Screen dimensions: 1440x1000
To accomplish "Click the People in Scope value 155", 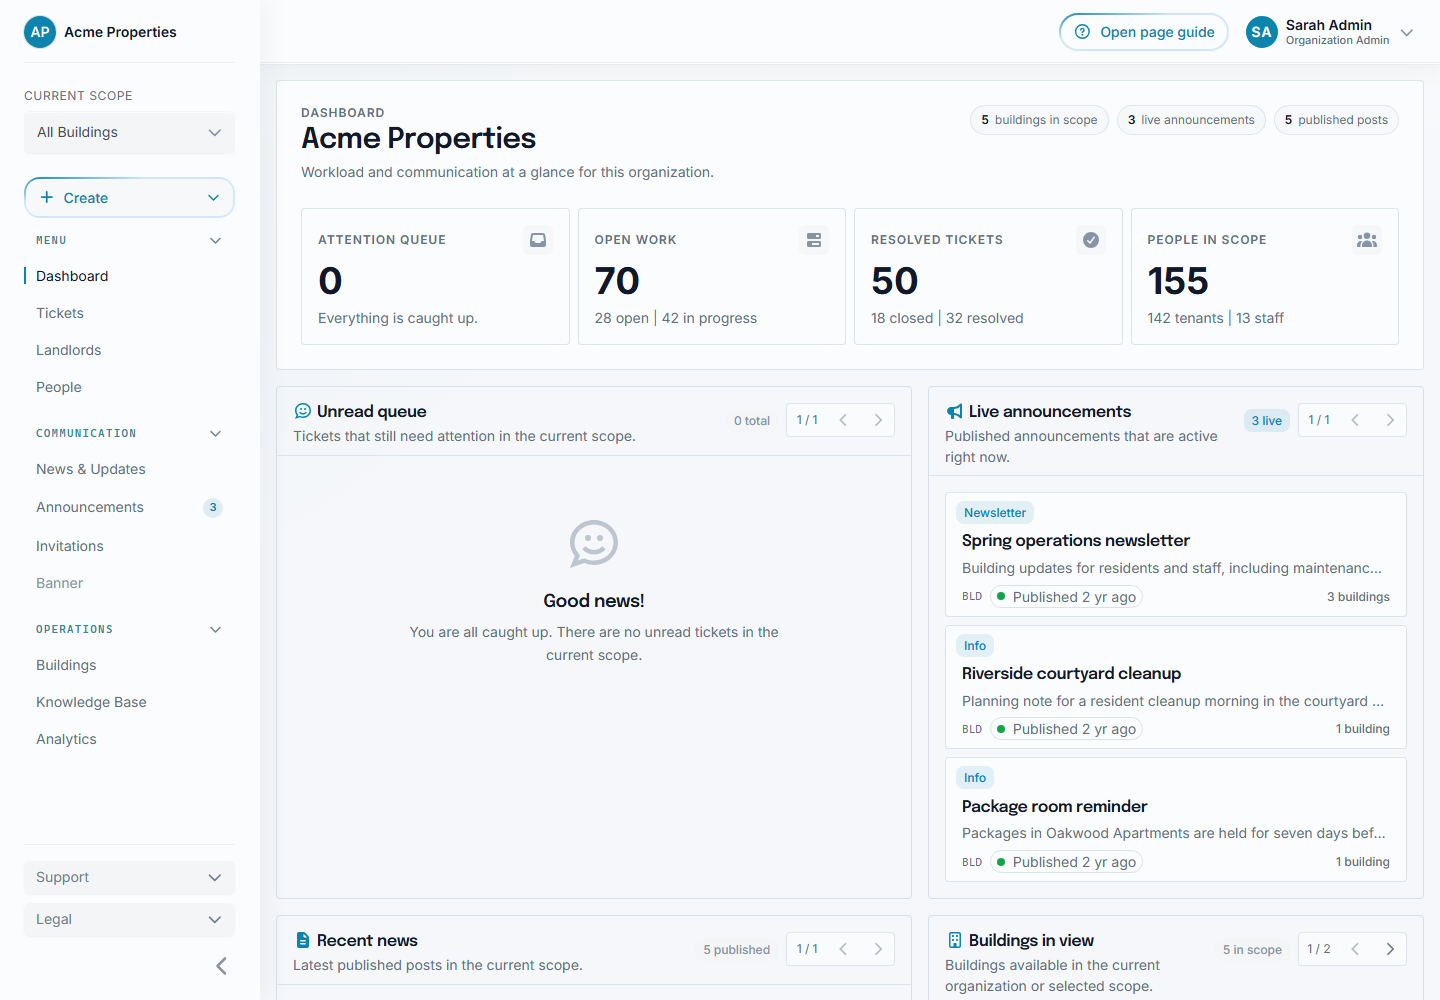I will click(1178, 281).
